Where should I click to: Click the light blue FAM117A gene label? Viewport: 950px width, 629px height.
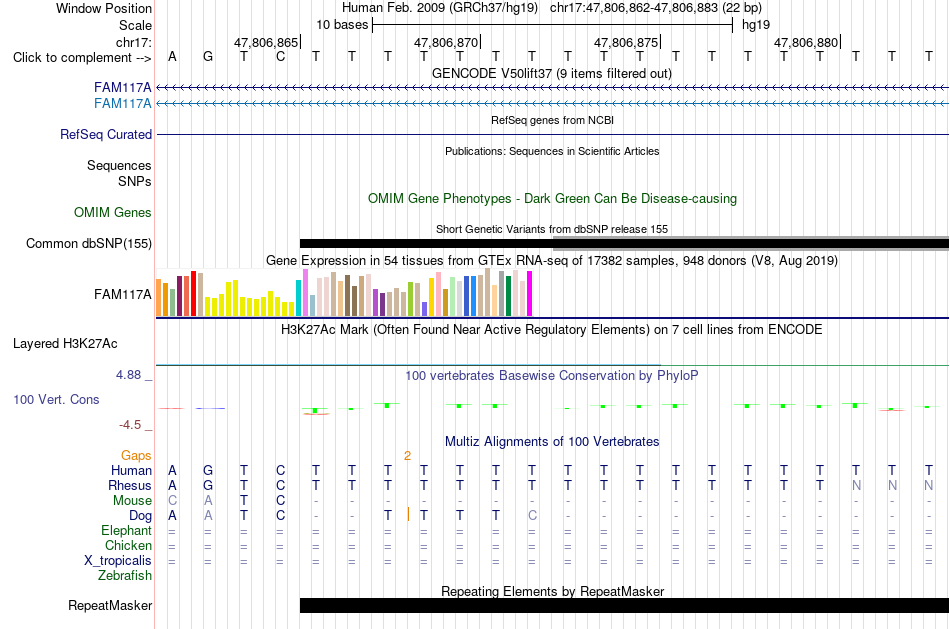122,104
